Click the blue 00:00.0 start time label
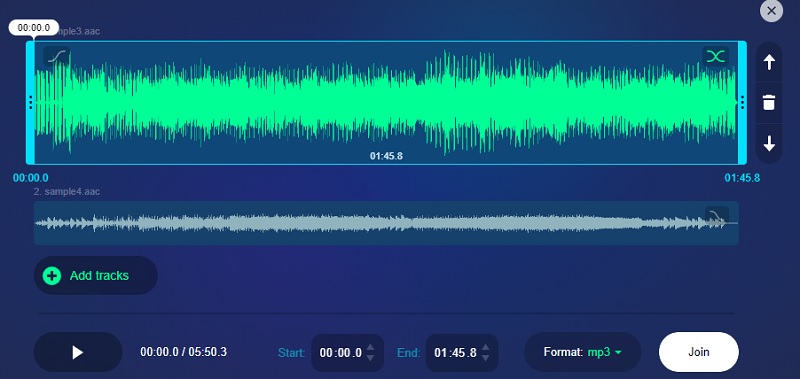The image size is (800, 379). (31, 178)
